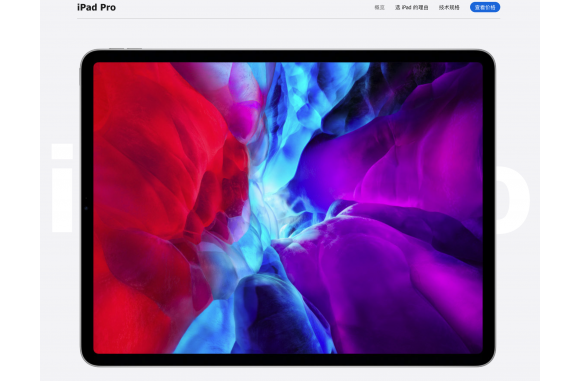
Task: Open the 技术规格 tech specs tab
Action: click(449, 7)
